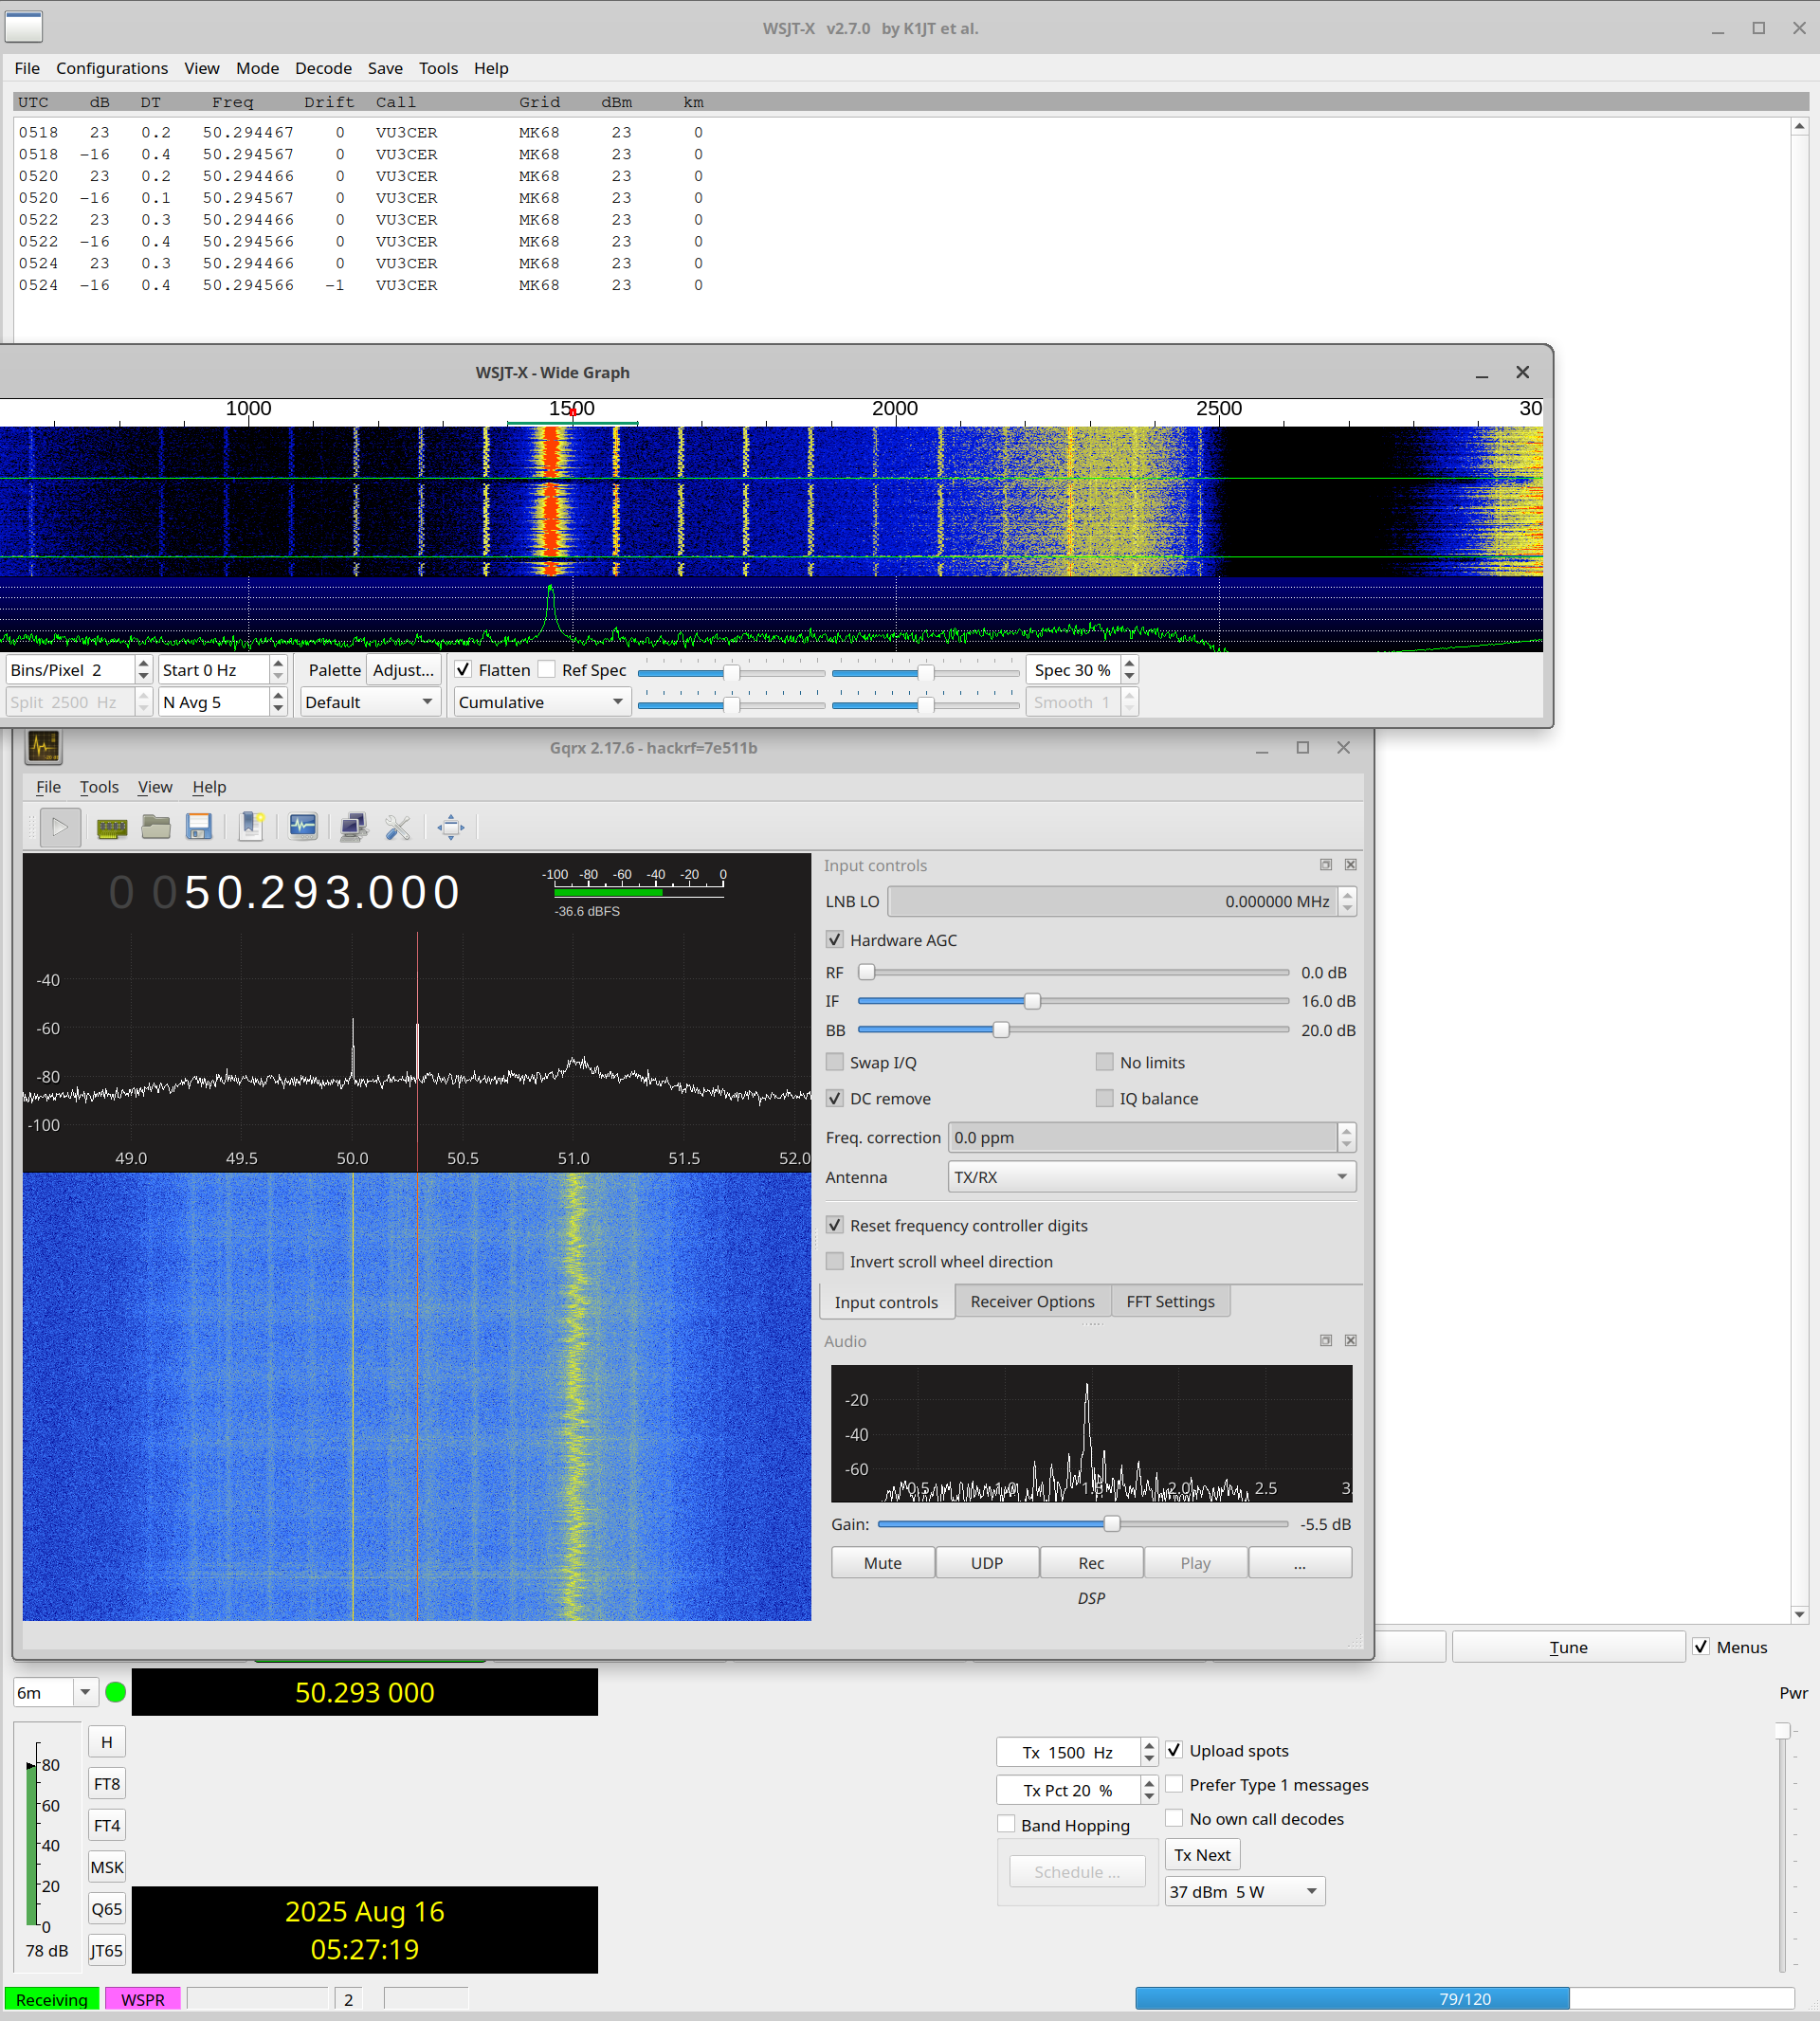Minimize the Wide Graph window
Viewport: 1820px width, 2021px height.
[x=1482, y=373]
